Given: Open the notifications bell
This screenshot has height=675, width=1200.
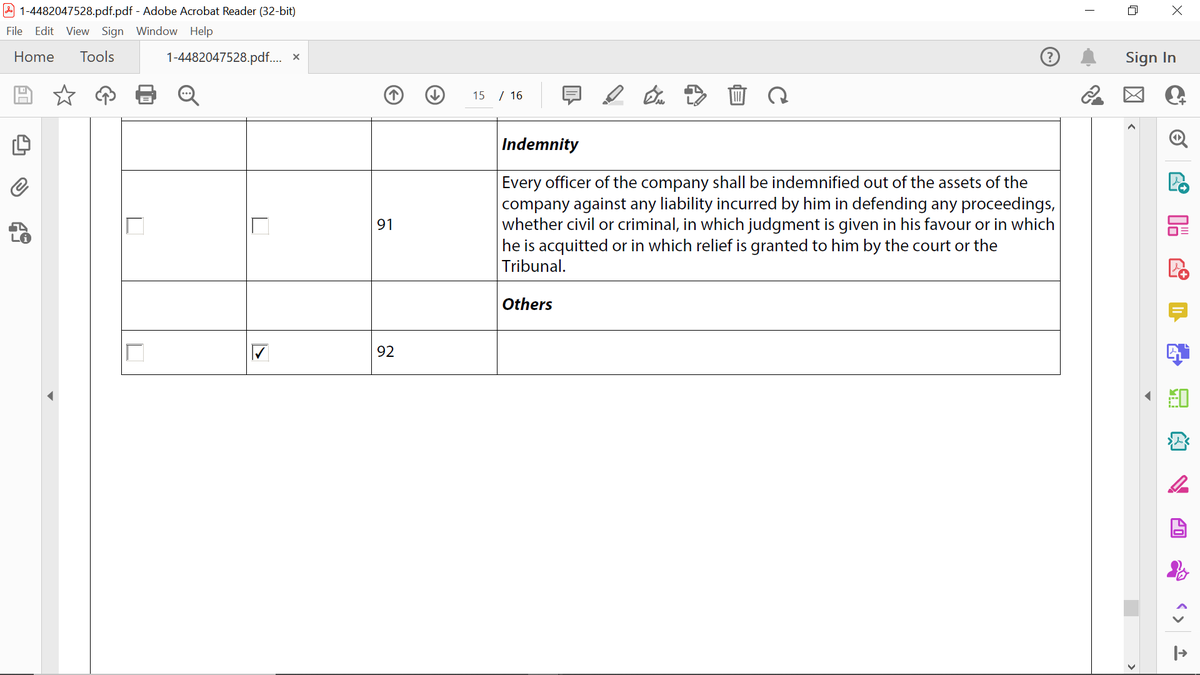Looking at the screenshot, I should coord(1090,57).
